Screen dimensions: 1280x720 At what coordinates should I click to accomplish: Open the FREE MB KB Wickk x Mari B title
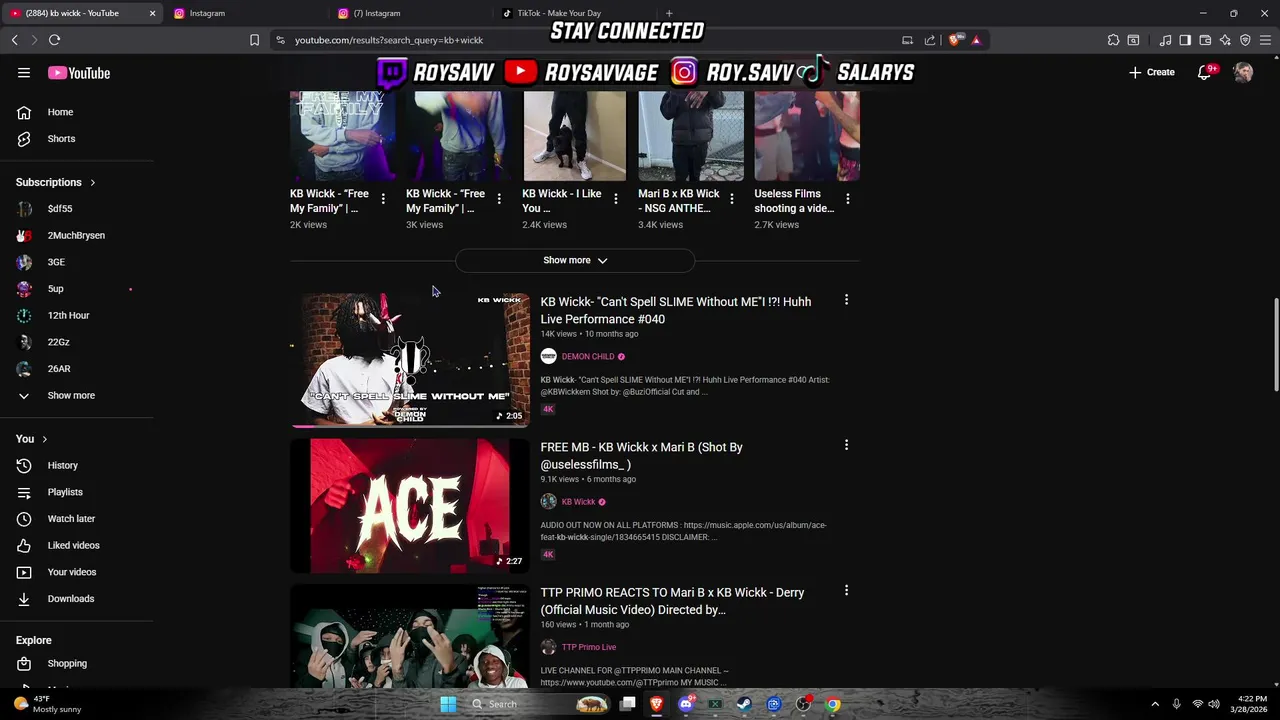tap(642, 455)
